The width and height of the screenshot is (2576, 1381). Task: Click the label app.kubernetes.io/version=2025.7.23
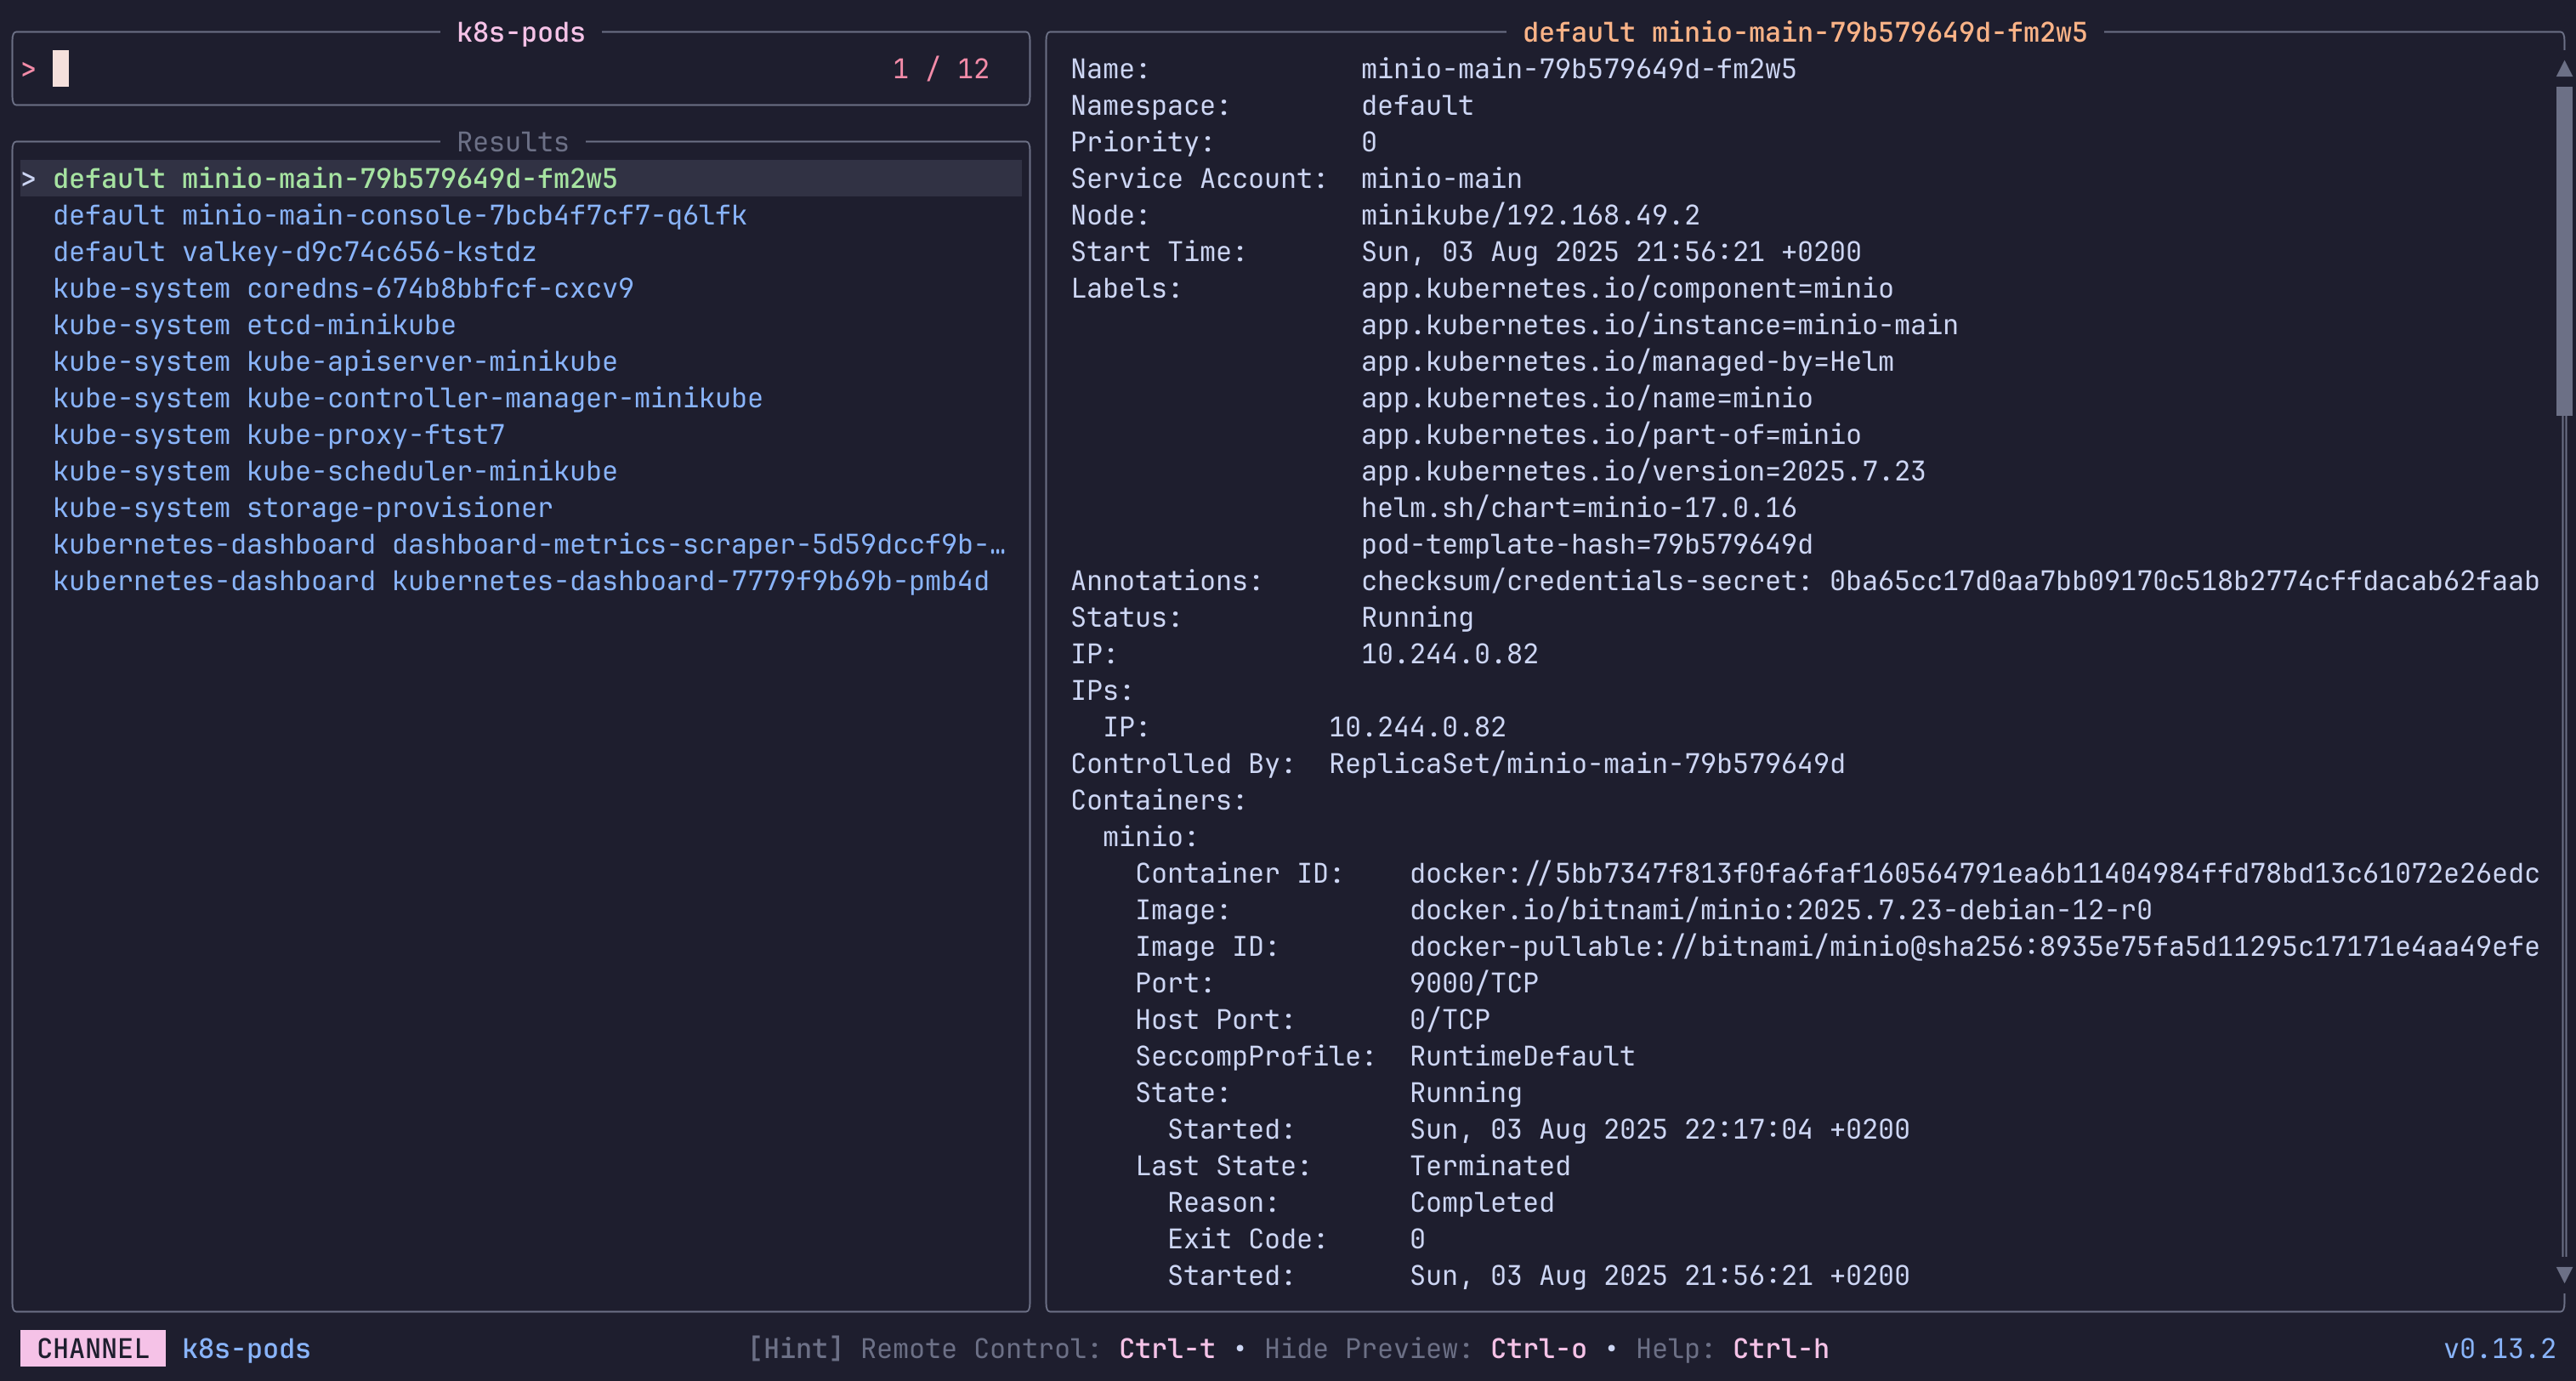tap(1643, 472)
